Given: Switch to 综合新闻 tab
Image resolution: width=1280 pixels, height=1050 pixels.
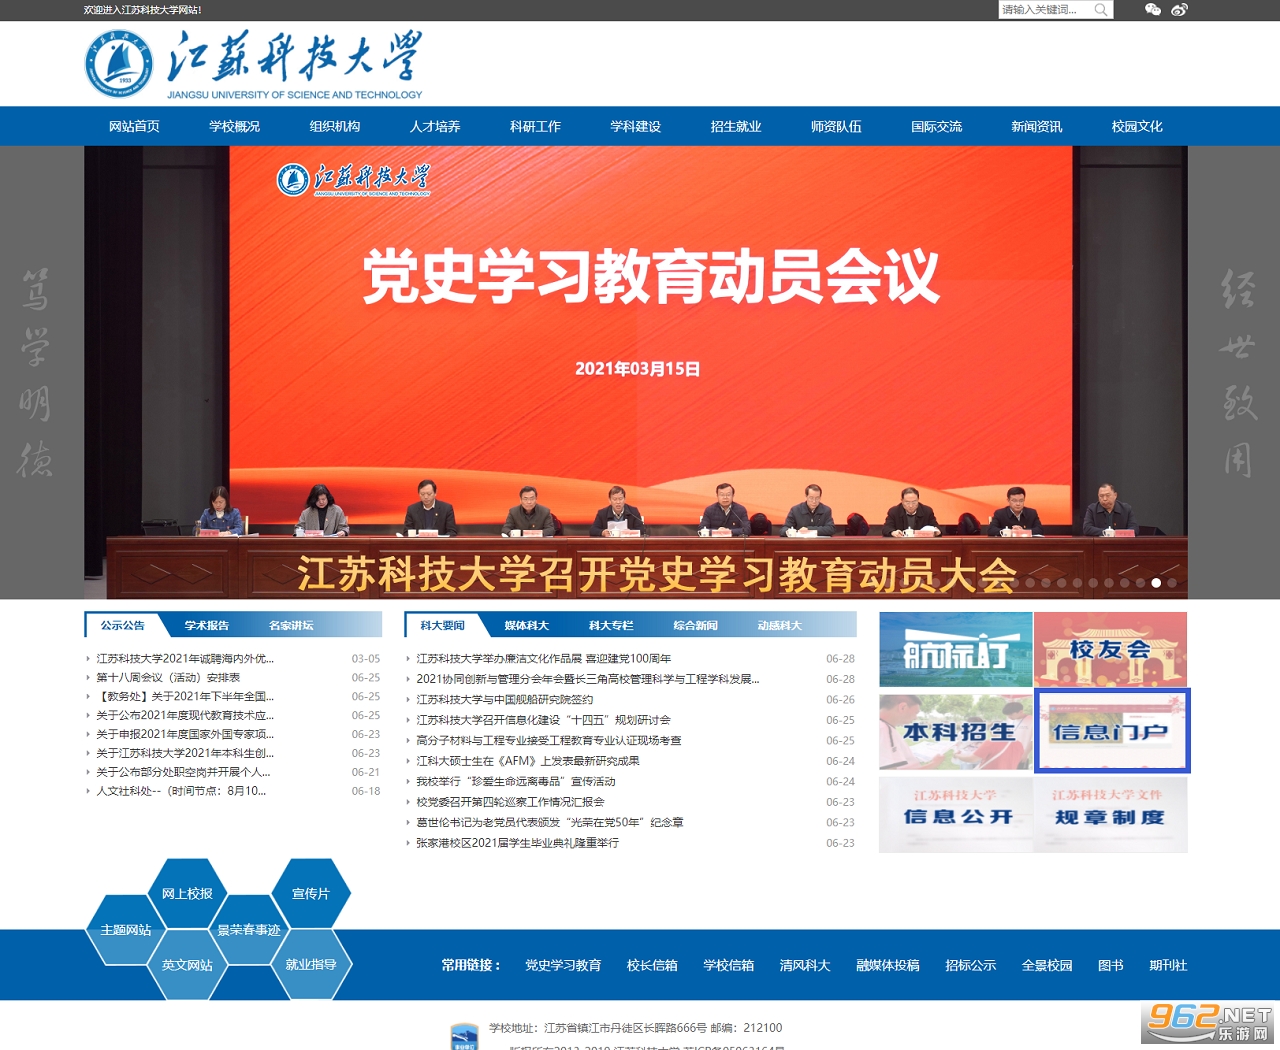Looking at the screenshot, I should (695, 625).
